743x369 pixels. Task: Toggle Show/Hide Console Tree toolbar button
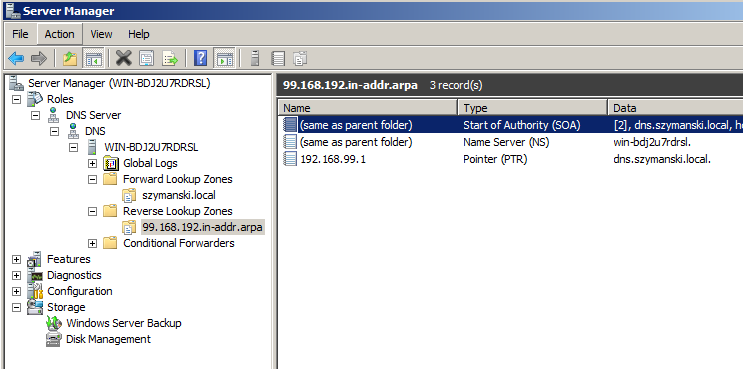(x=93, y=59)
